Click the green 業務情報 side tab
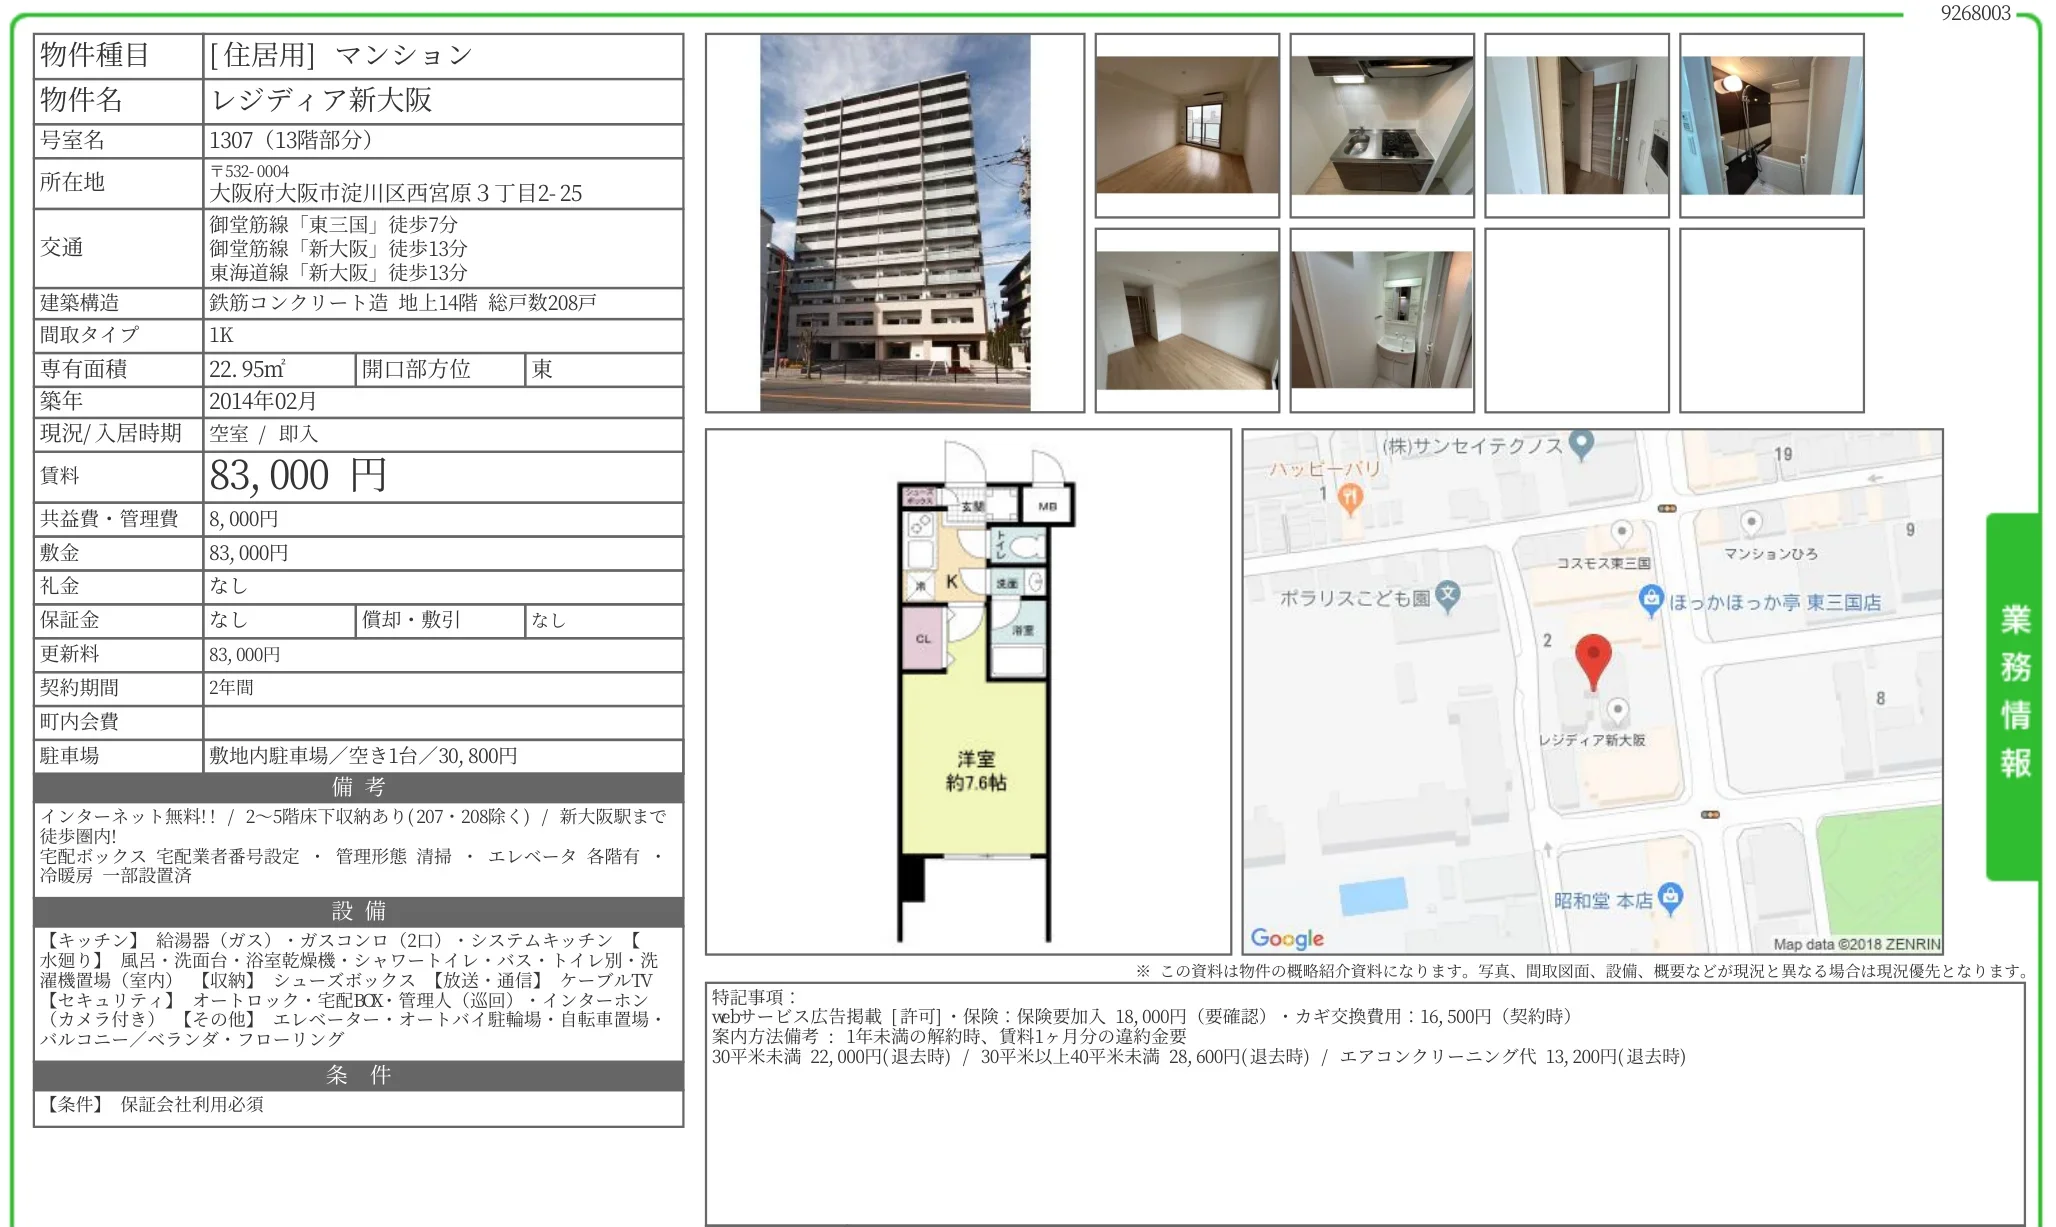 [x=2014, y=693]
